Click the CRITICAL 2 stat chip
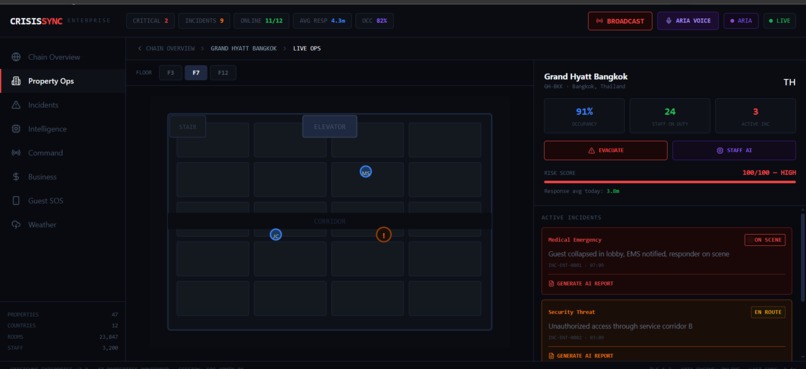This screenshot has height=369, width=806. (151, 21)
